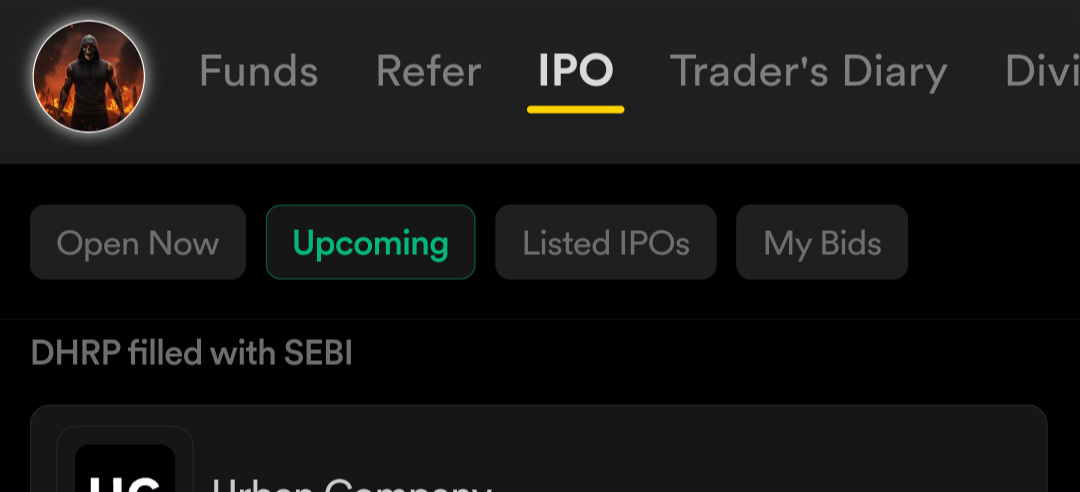This screenshot has width=1080, height=492.
Task: Click the UC company logo
Action: pyautogui.click(x=125, y=468)
